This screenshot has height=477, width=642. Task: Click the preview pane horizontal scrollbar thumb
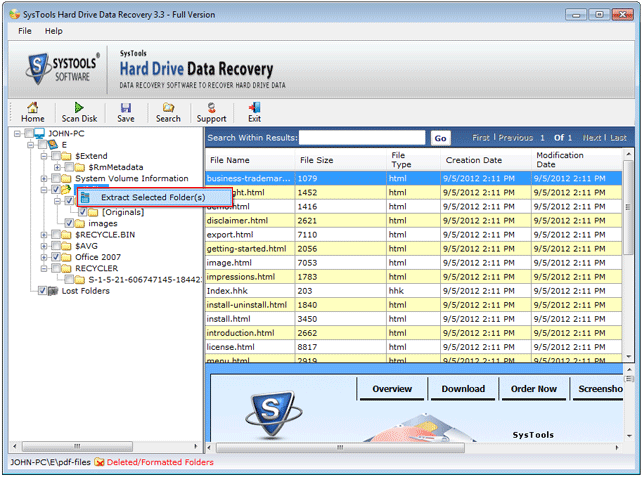340,448
